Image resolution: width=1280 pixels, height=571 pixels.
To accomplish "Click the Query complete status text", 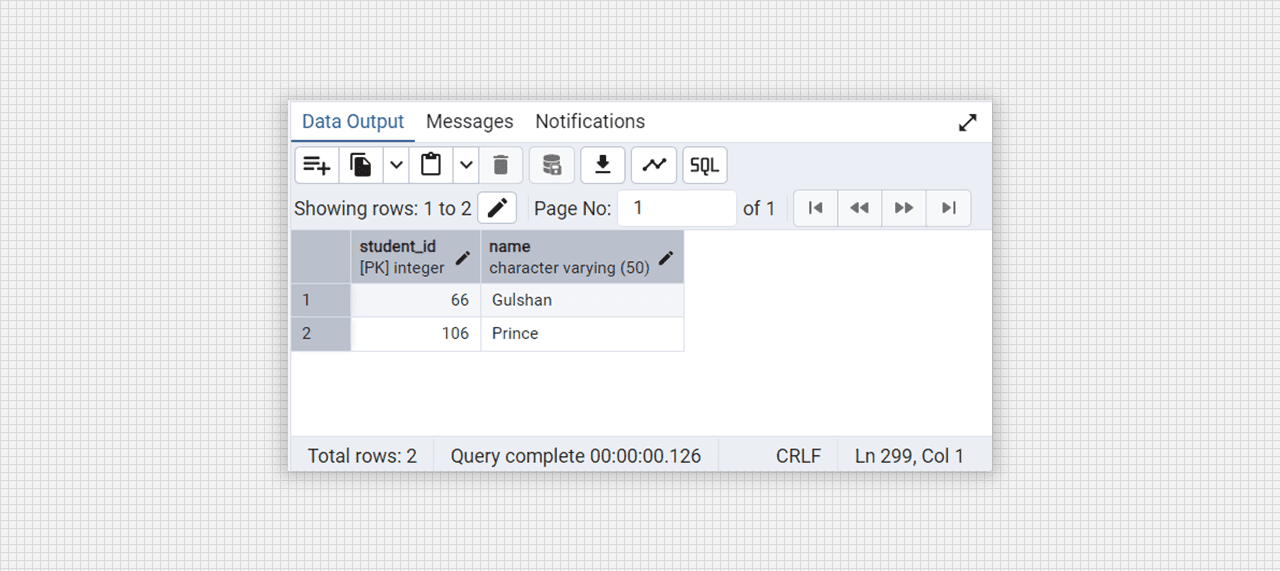I will click(x=576, y=456).
